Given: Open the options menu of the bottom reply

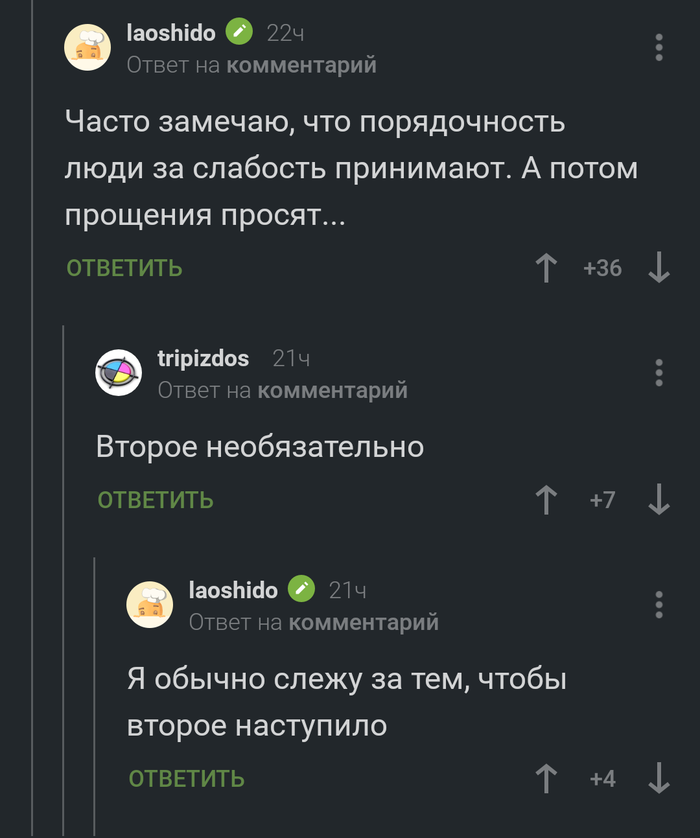Looking at the screenshot, I should [x=659, y=604].
